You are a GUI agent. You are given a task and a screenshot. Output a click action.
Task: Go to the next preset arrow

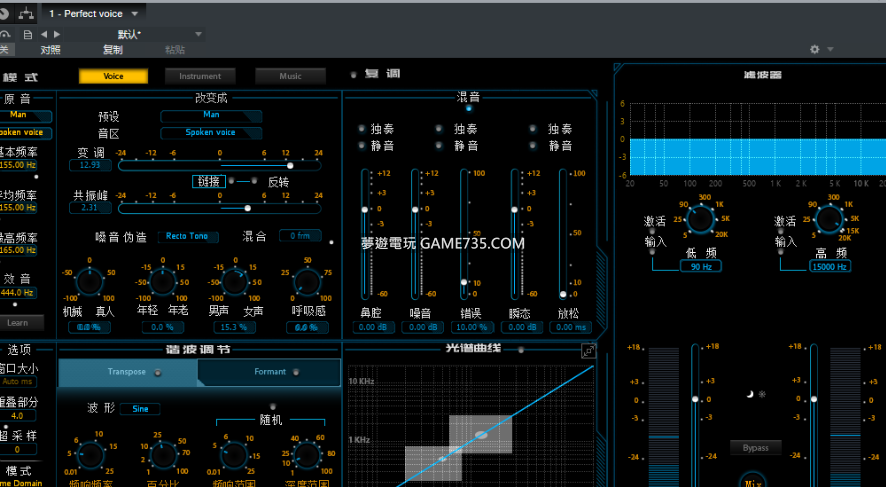pos(56,34)
